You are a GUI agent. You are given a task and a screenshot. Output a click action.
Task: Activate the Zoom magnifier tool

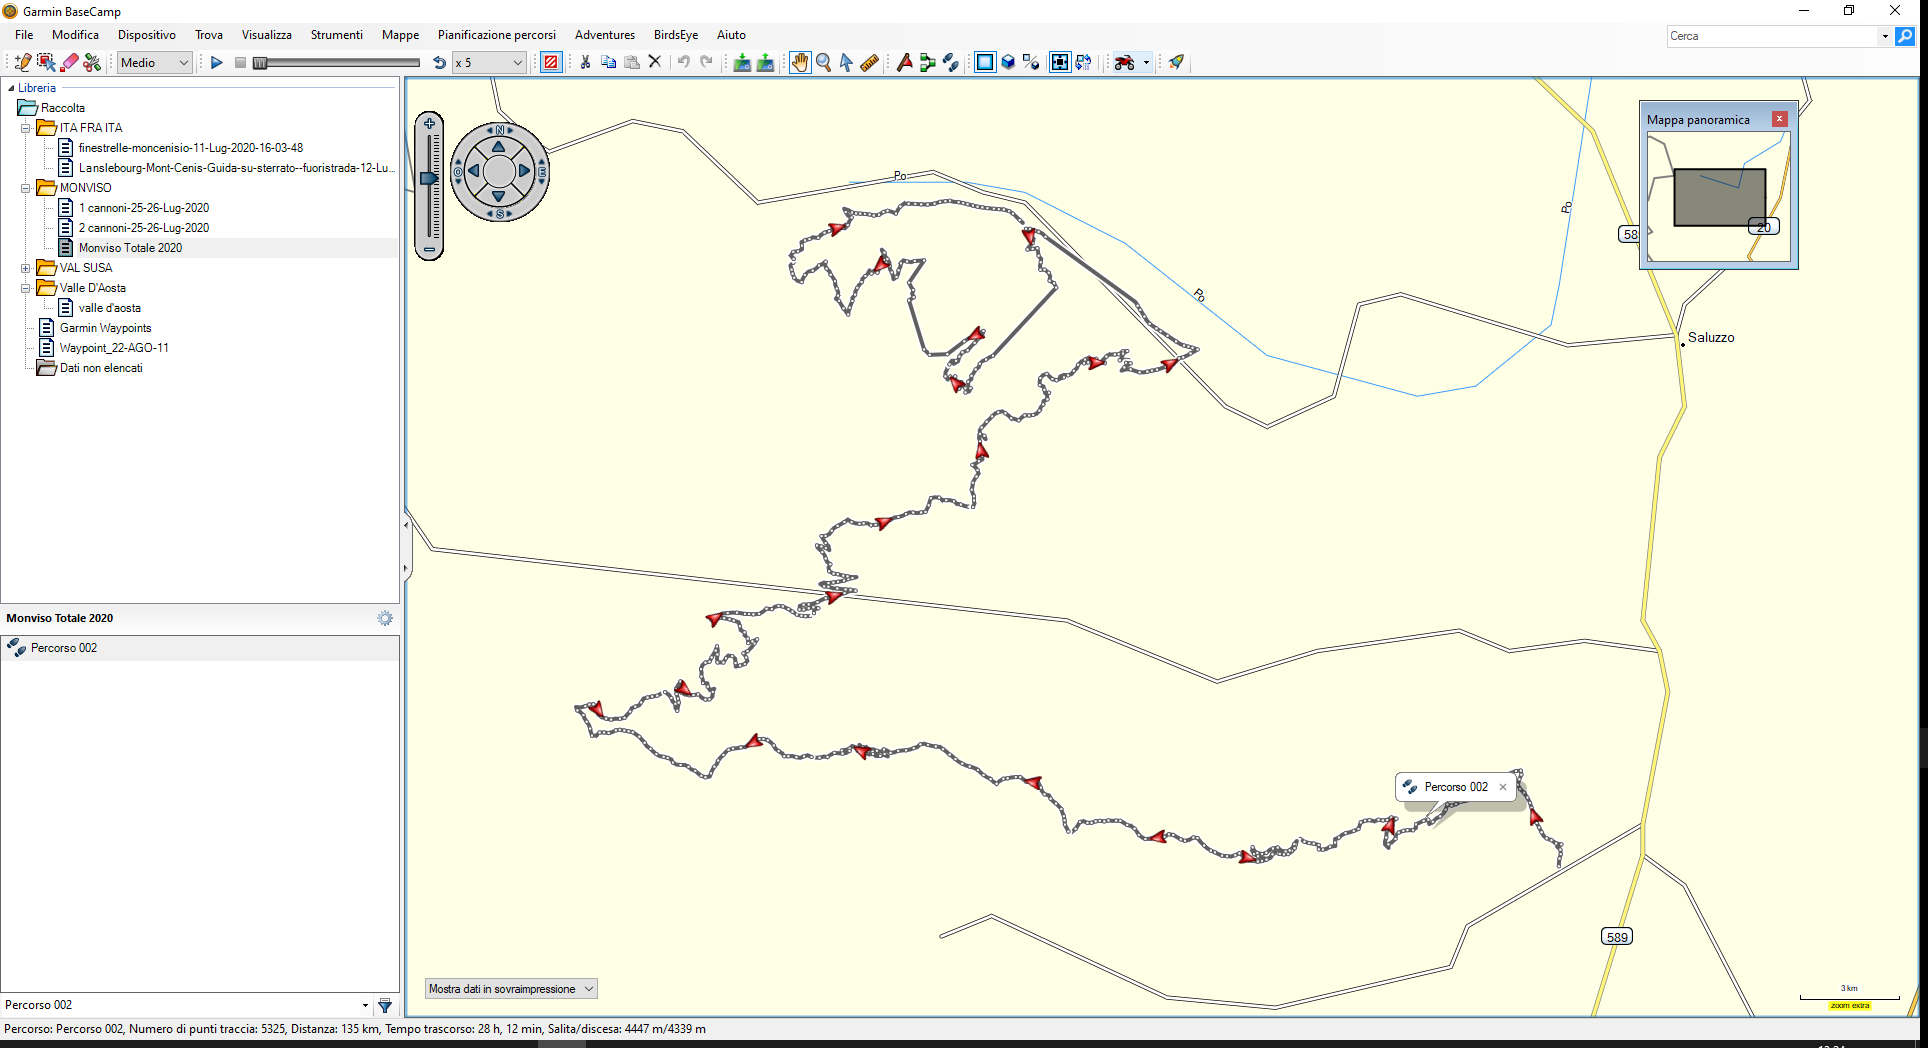click(x=824, y=62)
